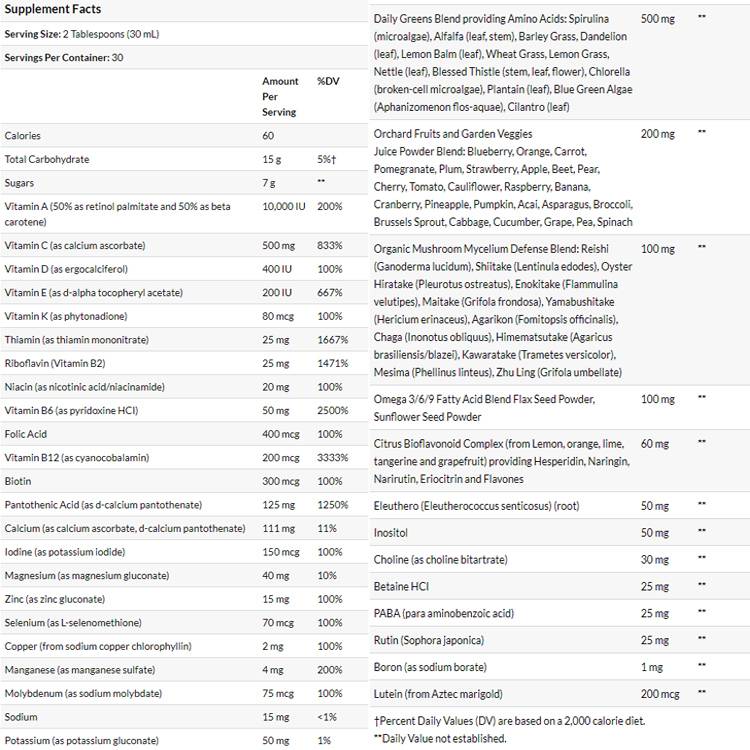The image size is (750, 750).
Task: Click the Potassium (as potassium gluconate) label
Action: pyautogui.click(x=81, y=741)
